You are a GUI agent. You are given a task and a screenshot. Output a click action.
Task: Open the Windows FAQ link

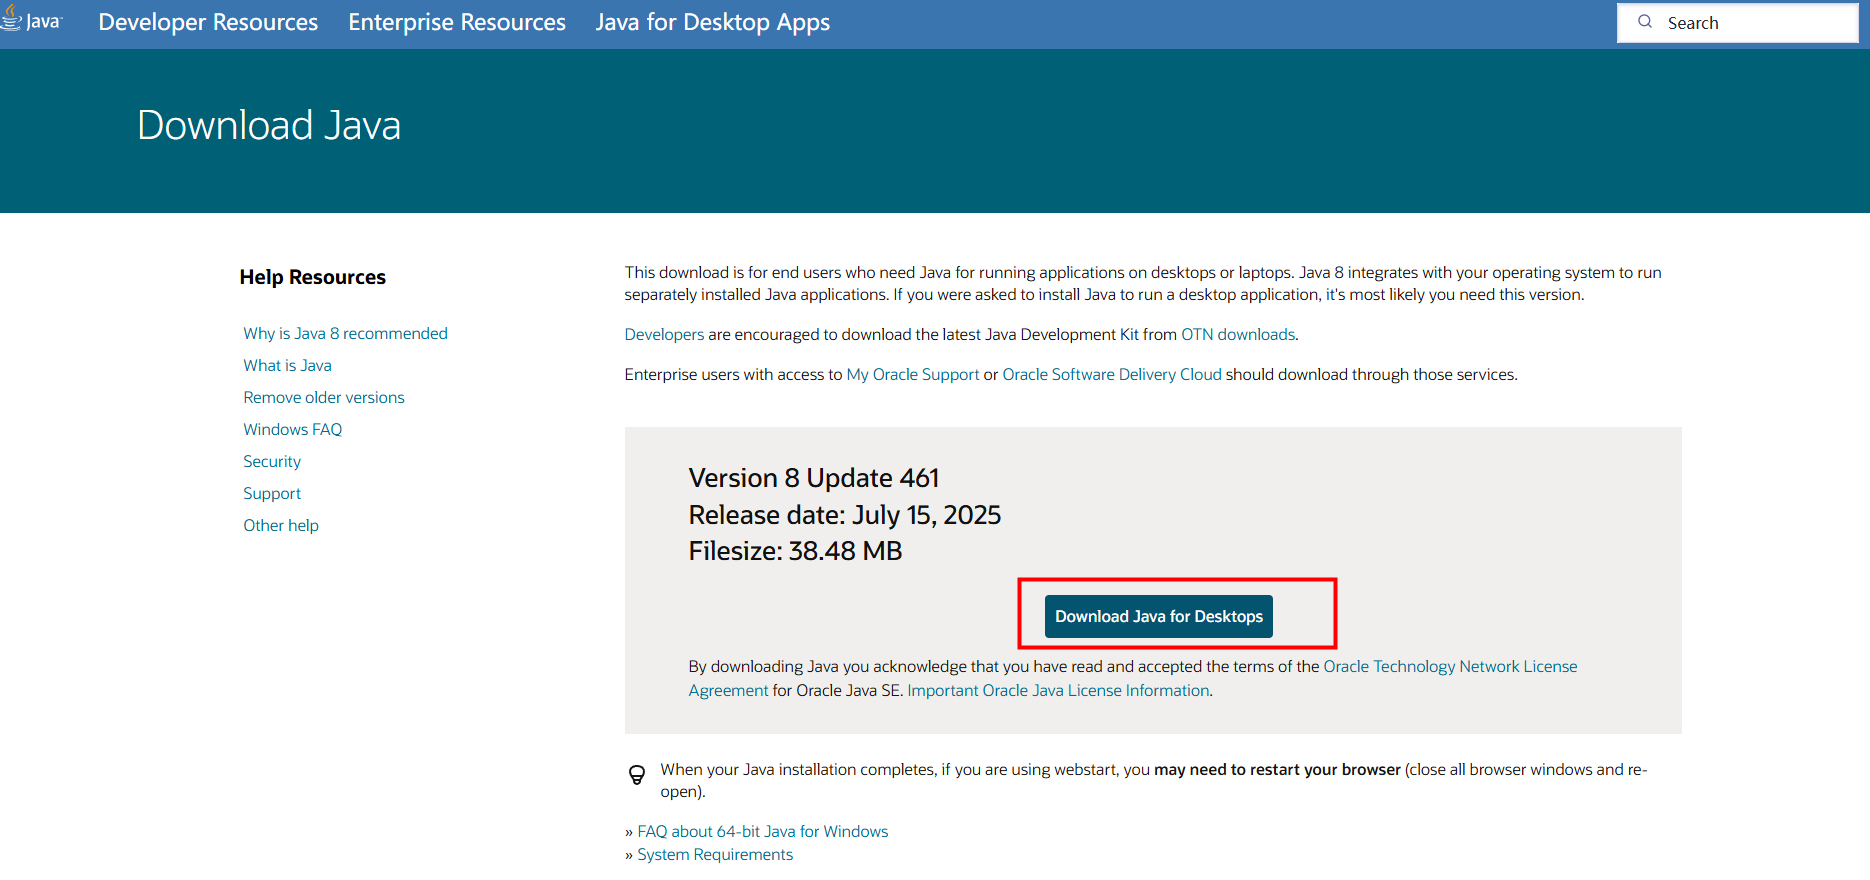[x=293, y=429]
